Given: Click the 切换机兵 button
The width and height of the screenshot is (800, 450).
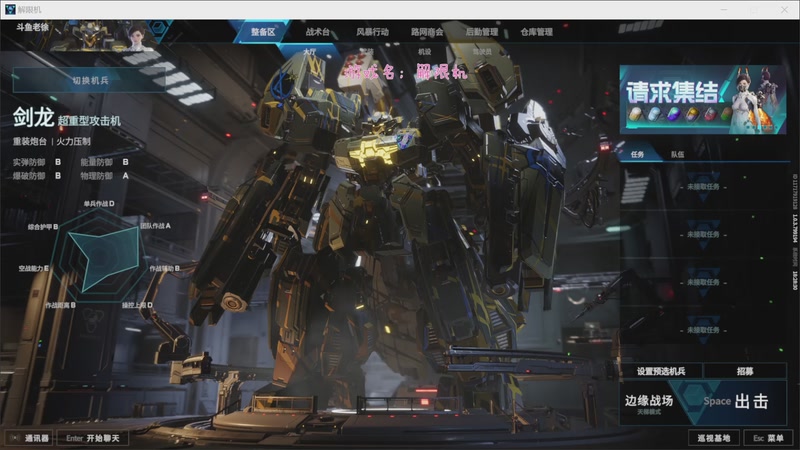Looking at the screenshot, I should pyautogui.click(x=90, y=80).
